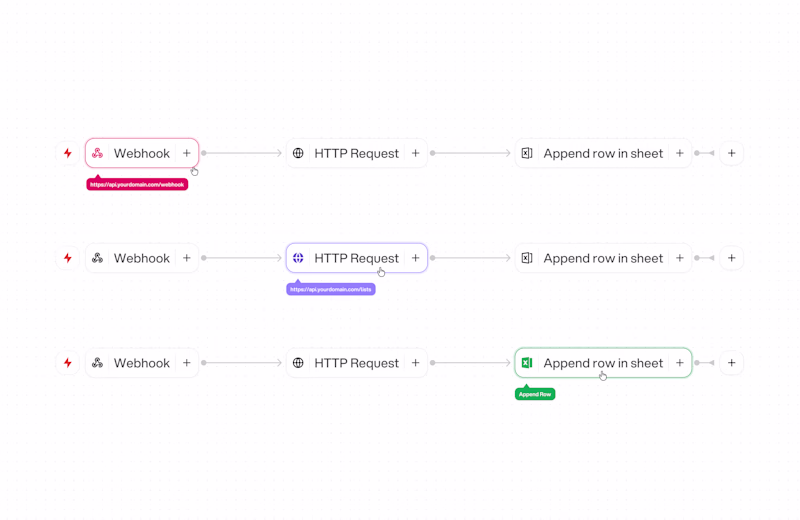
Task: Click the purple api lists URL tag
Action: click(x=331, y=290)
